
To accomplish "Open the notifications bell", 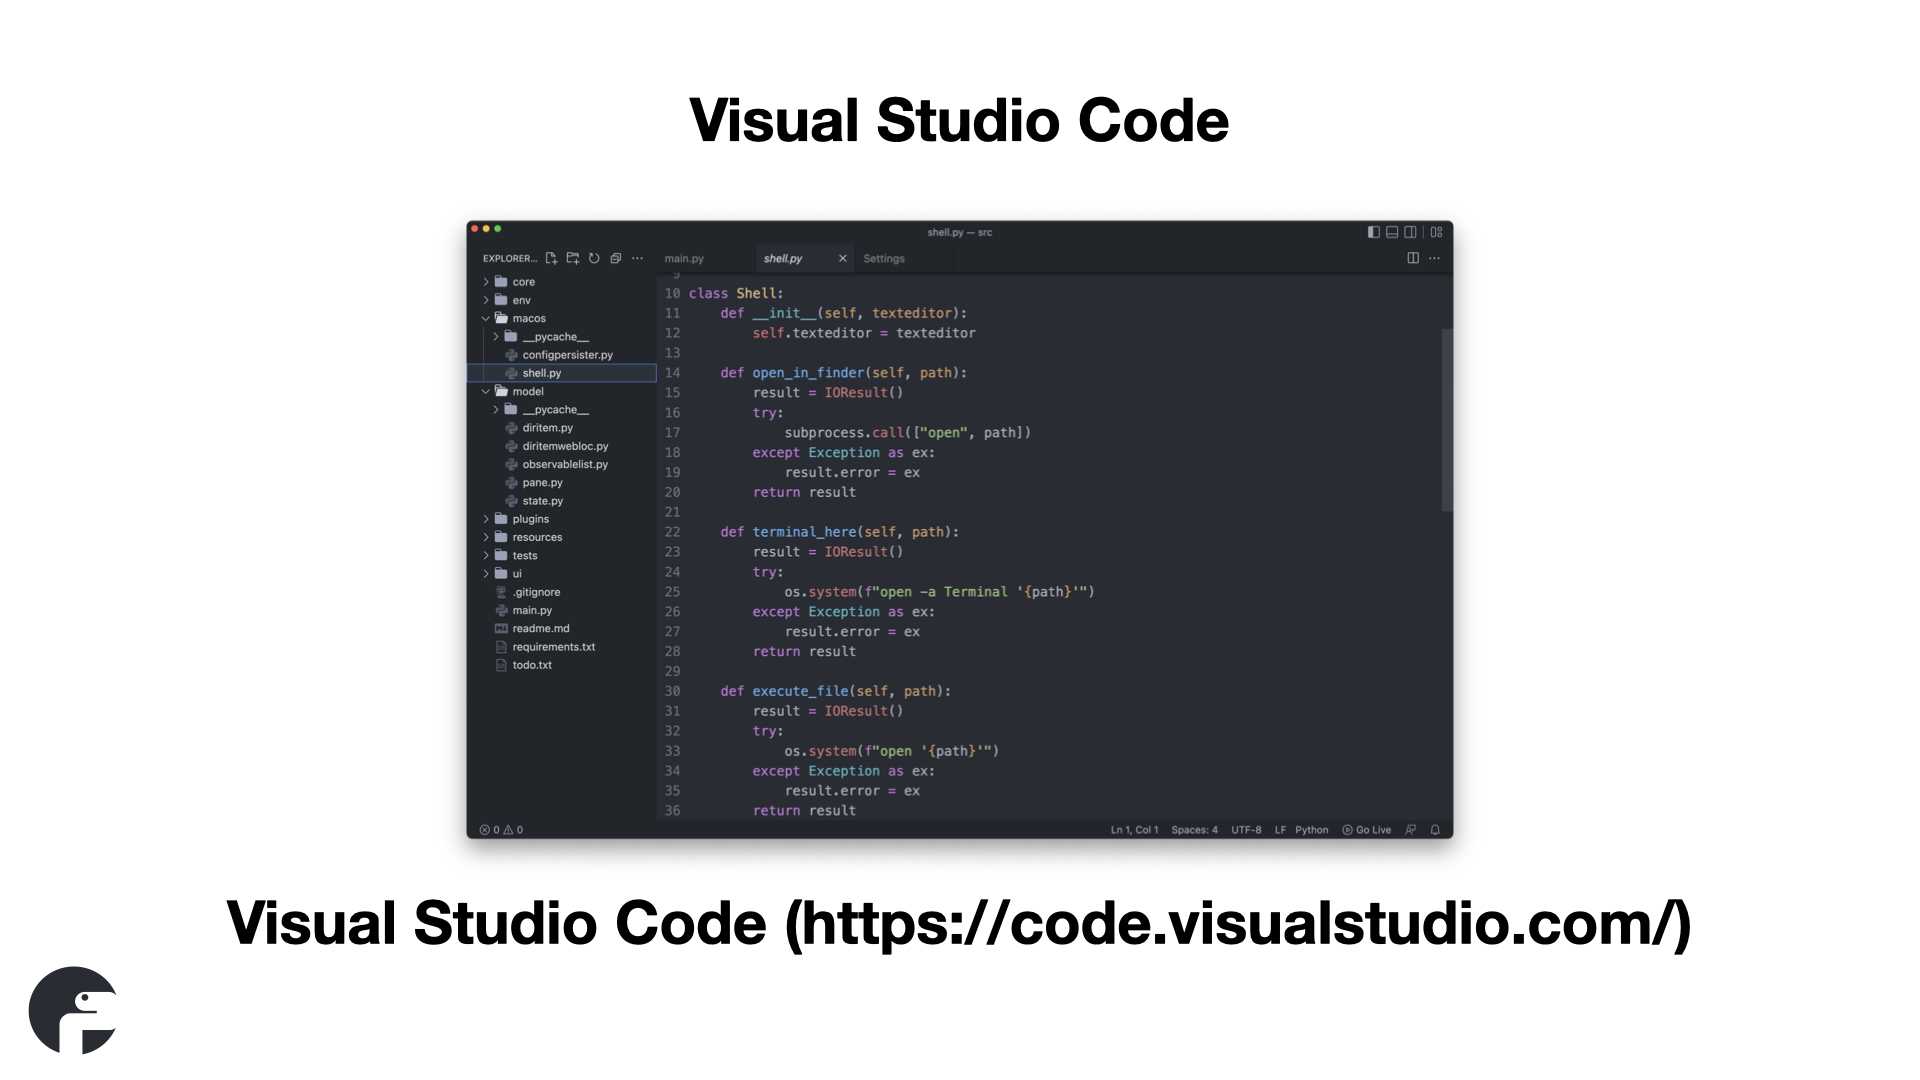I will (1435, 830).
